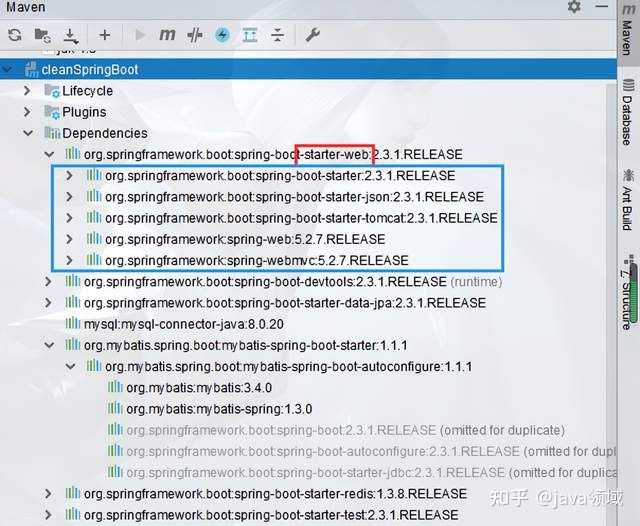The image size is (640, 526).
Task: Run Maven build play icon
Action: 140,35
